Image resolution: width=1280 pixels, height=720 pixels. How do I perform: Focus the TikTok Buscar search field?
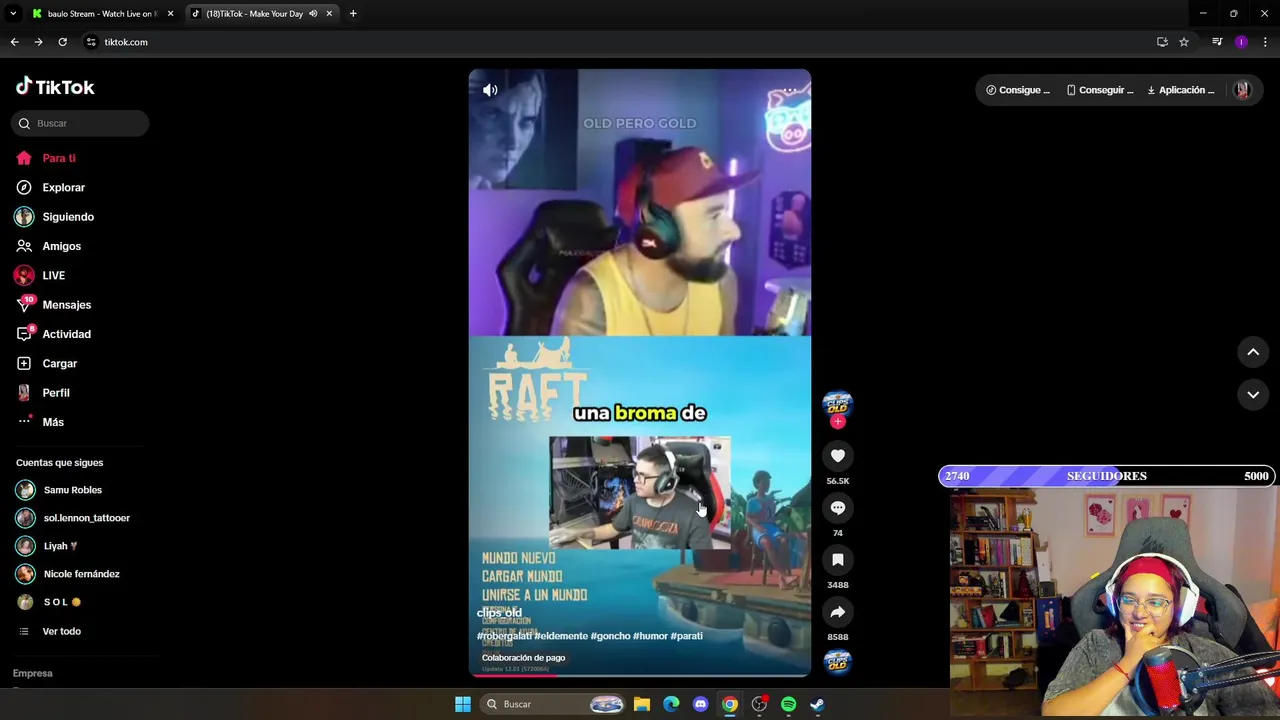tap(80, 123)
